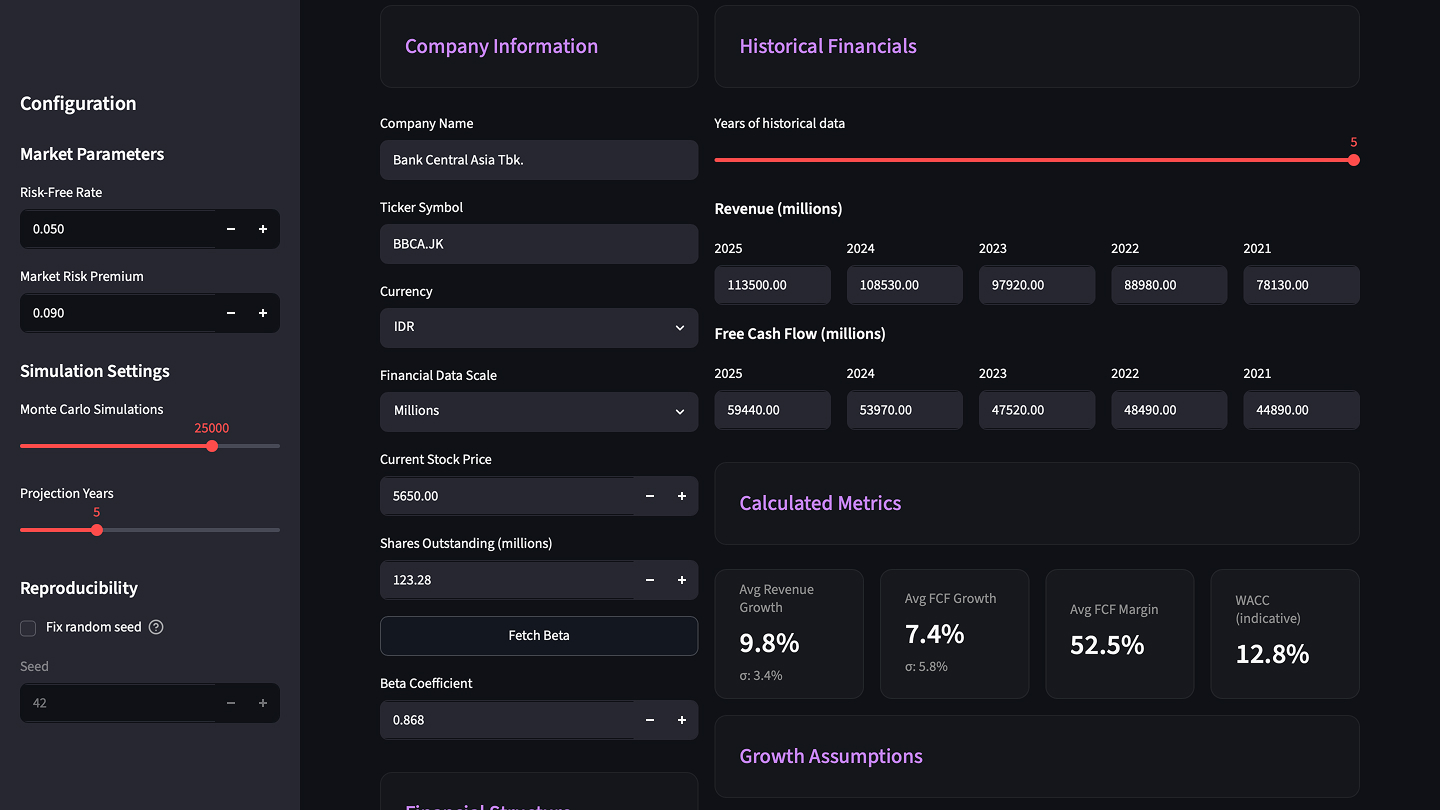Screen dimensions: 1440x810
Task: Open the Financial Data Scale dropdown
Action: click(x=539, y=412)
